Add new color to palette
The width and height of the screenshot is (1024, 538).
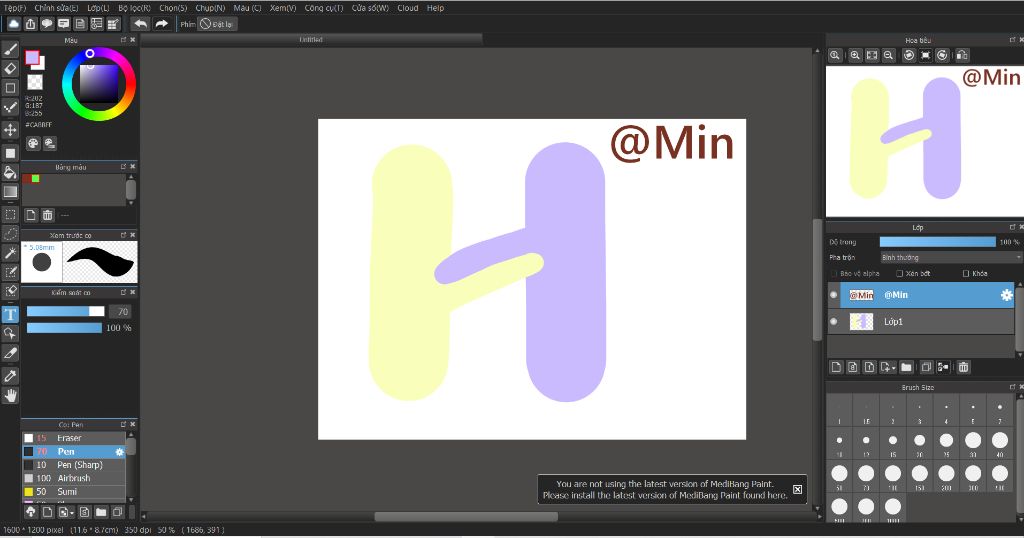coord(31,215)
